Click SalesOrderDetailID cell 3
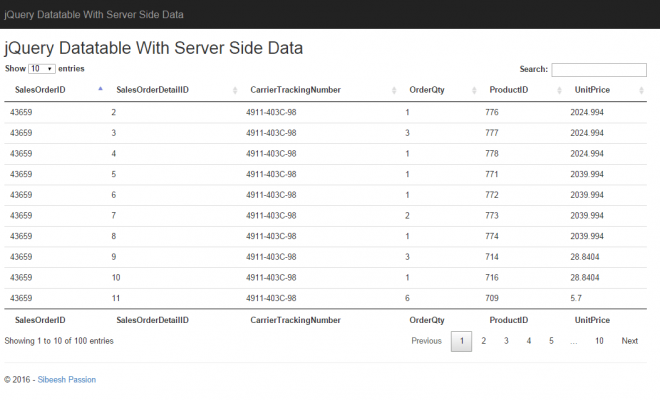660x400 pixels. coord(114,133)
